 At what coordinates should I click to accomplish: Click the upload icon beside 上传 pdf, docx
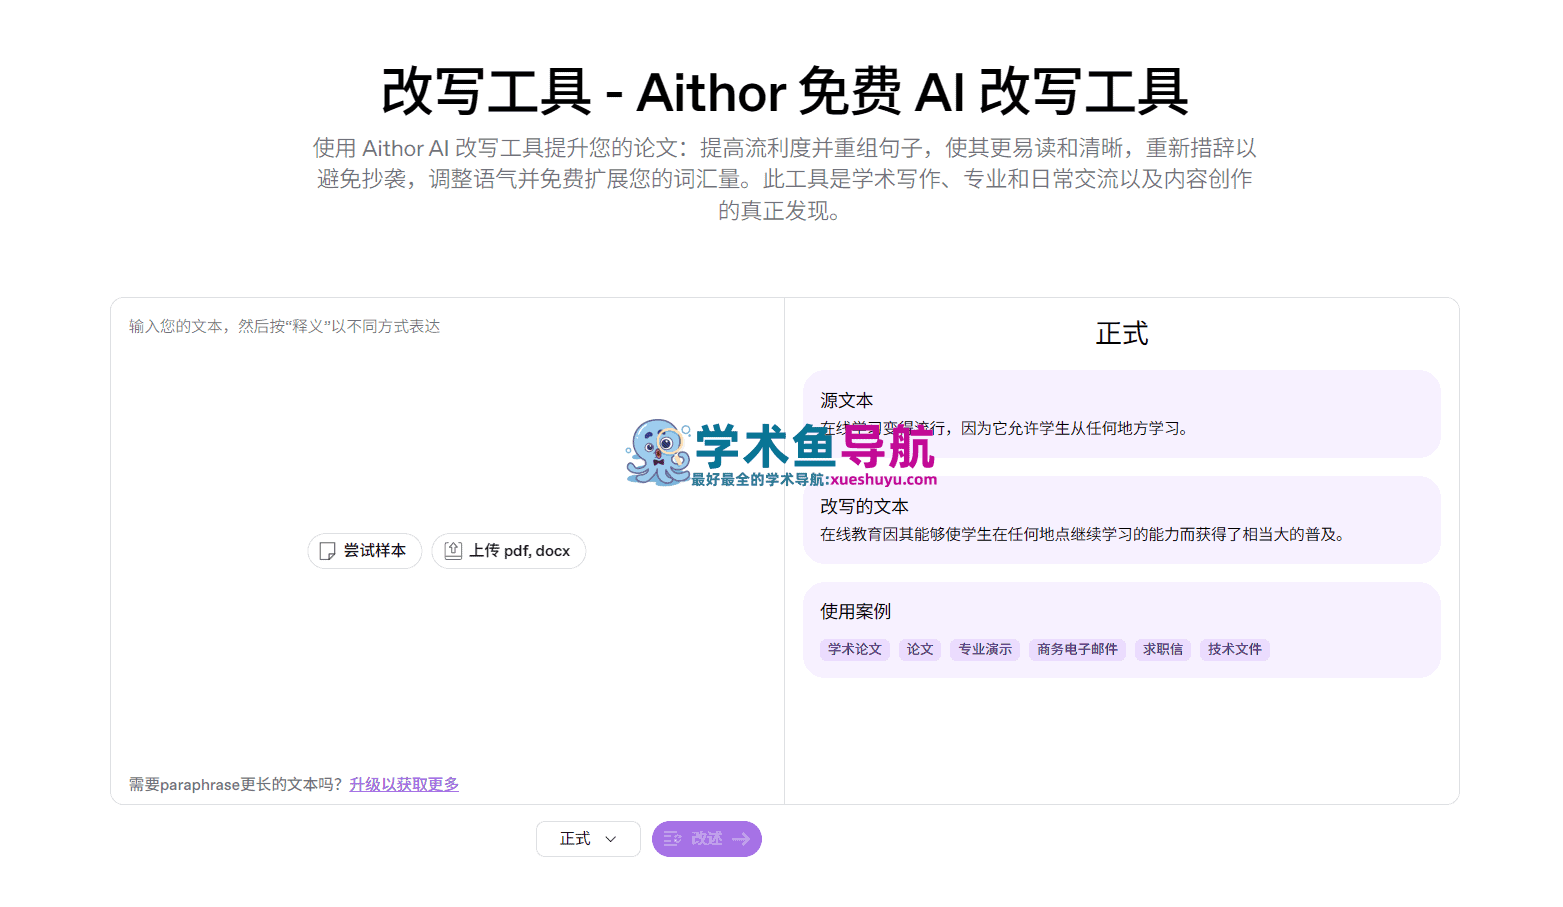point(453,551)
